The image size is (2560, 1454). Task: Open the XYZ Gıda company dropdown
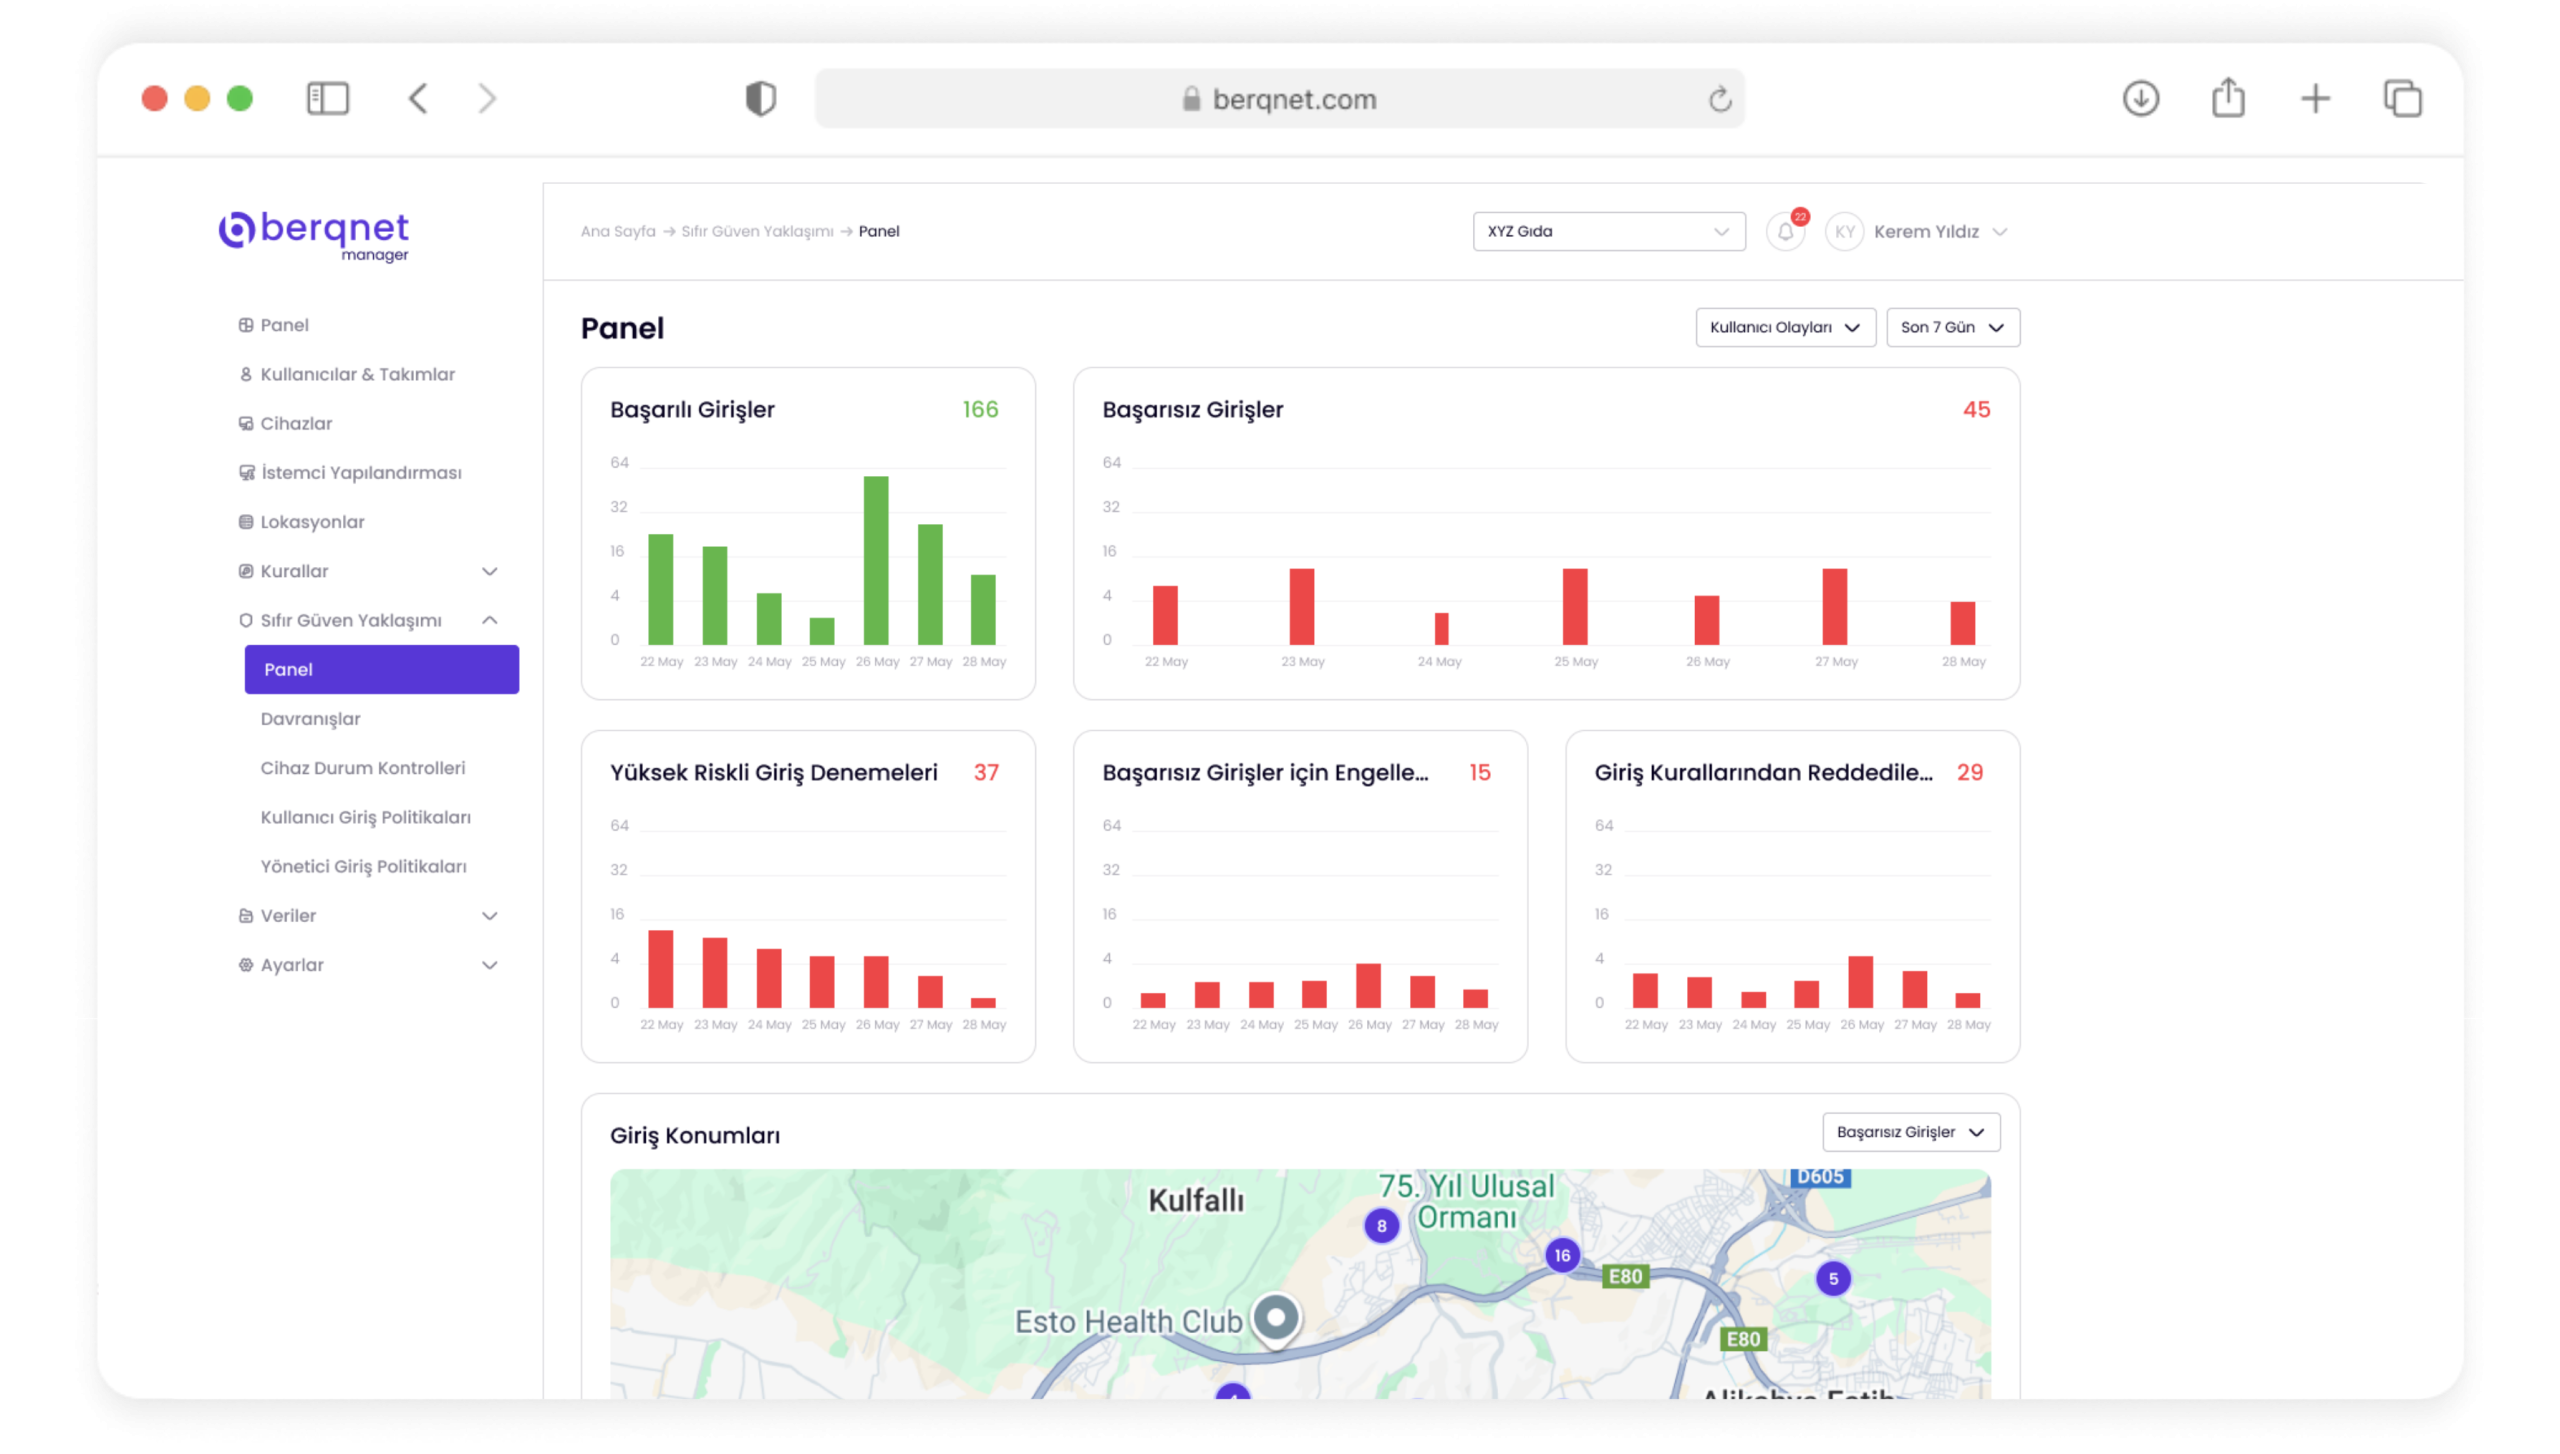tap(1608, 232)
